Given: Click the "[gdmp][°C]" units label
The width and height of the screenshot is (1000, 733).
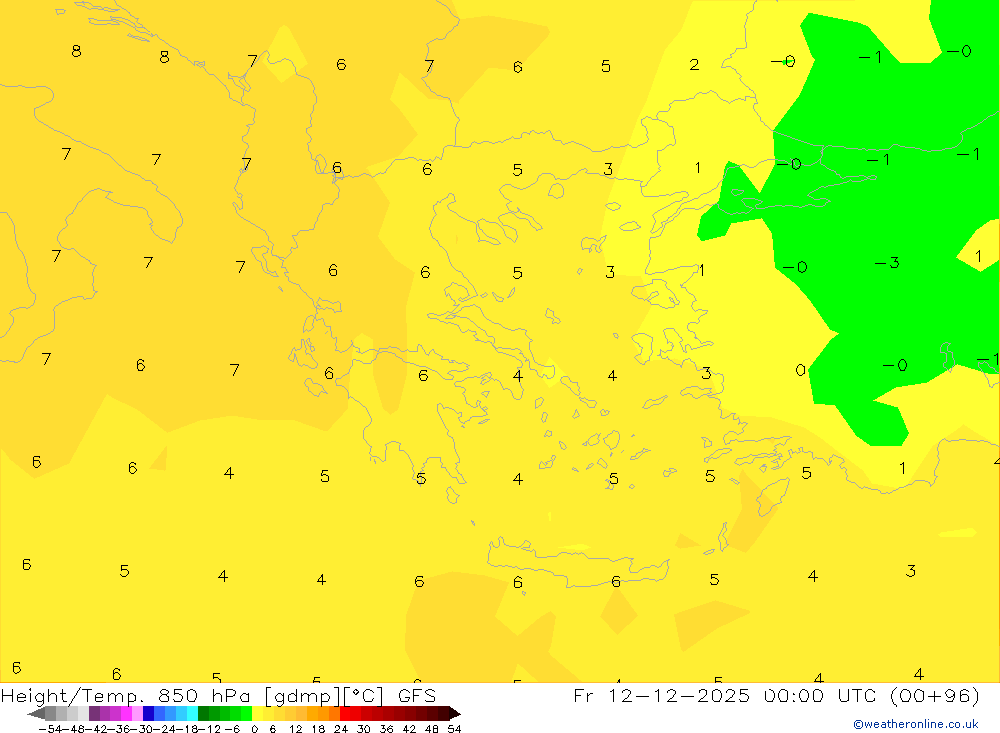Looking at the screenshot, I should click(x=324, y=696).
